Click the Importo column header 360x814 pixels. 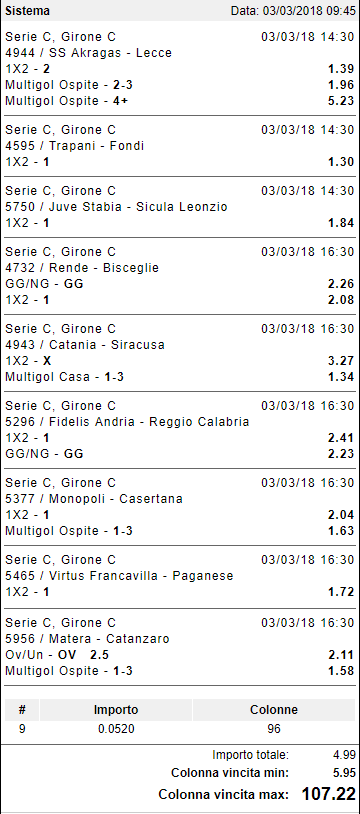pyautogui.click(x=116, y=710)
